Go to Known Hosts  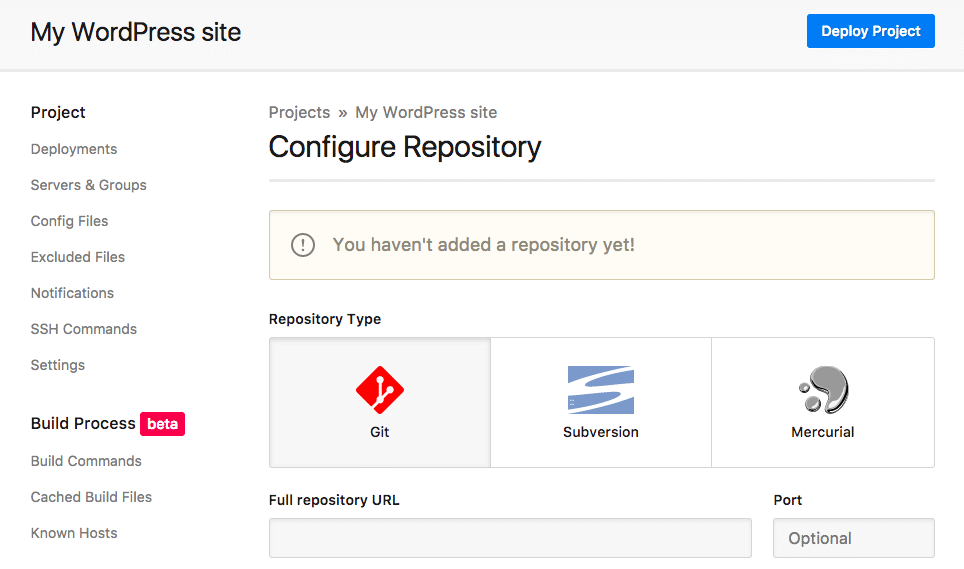pyautogui.click(x=74, y=533)
